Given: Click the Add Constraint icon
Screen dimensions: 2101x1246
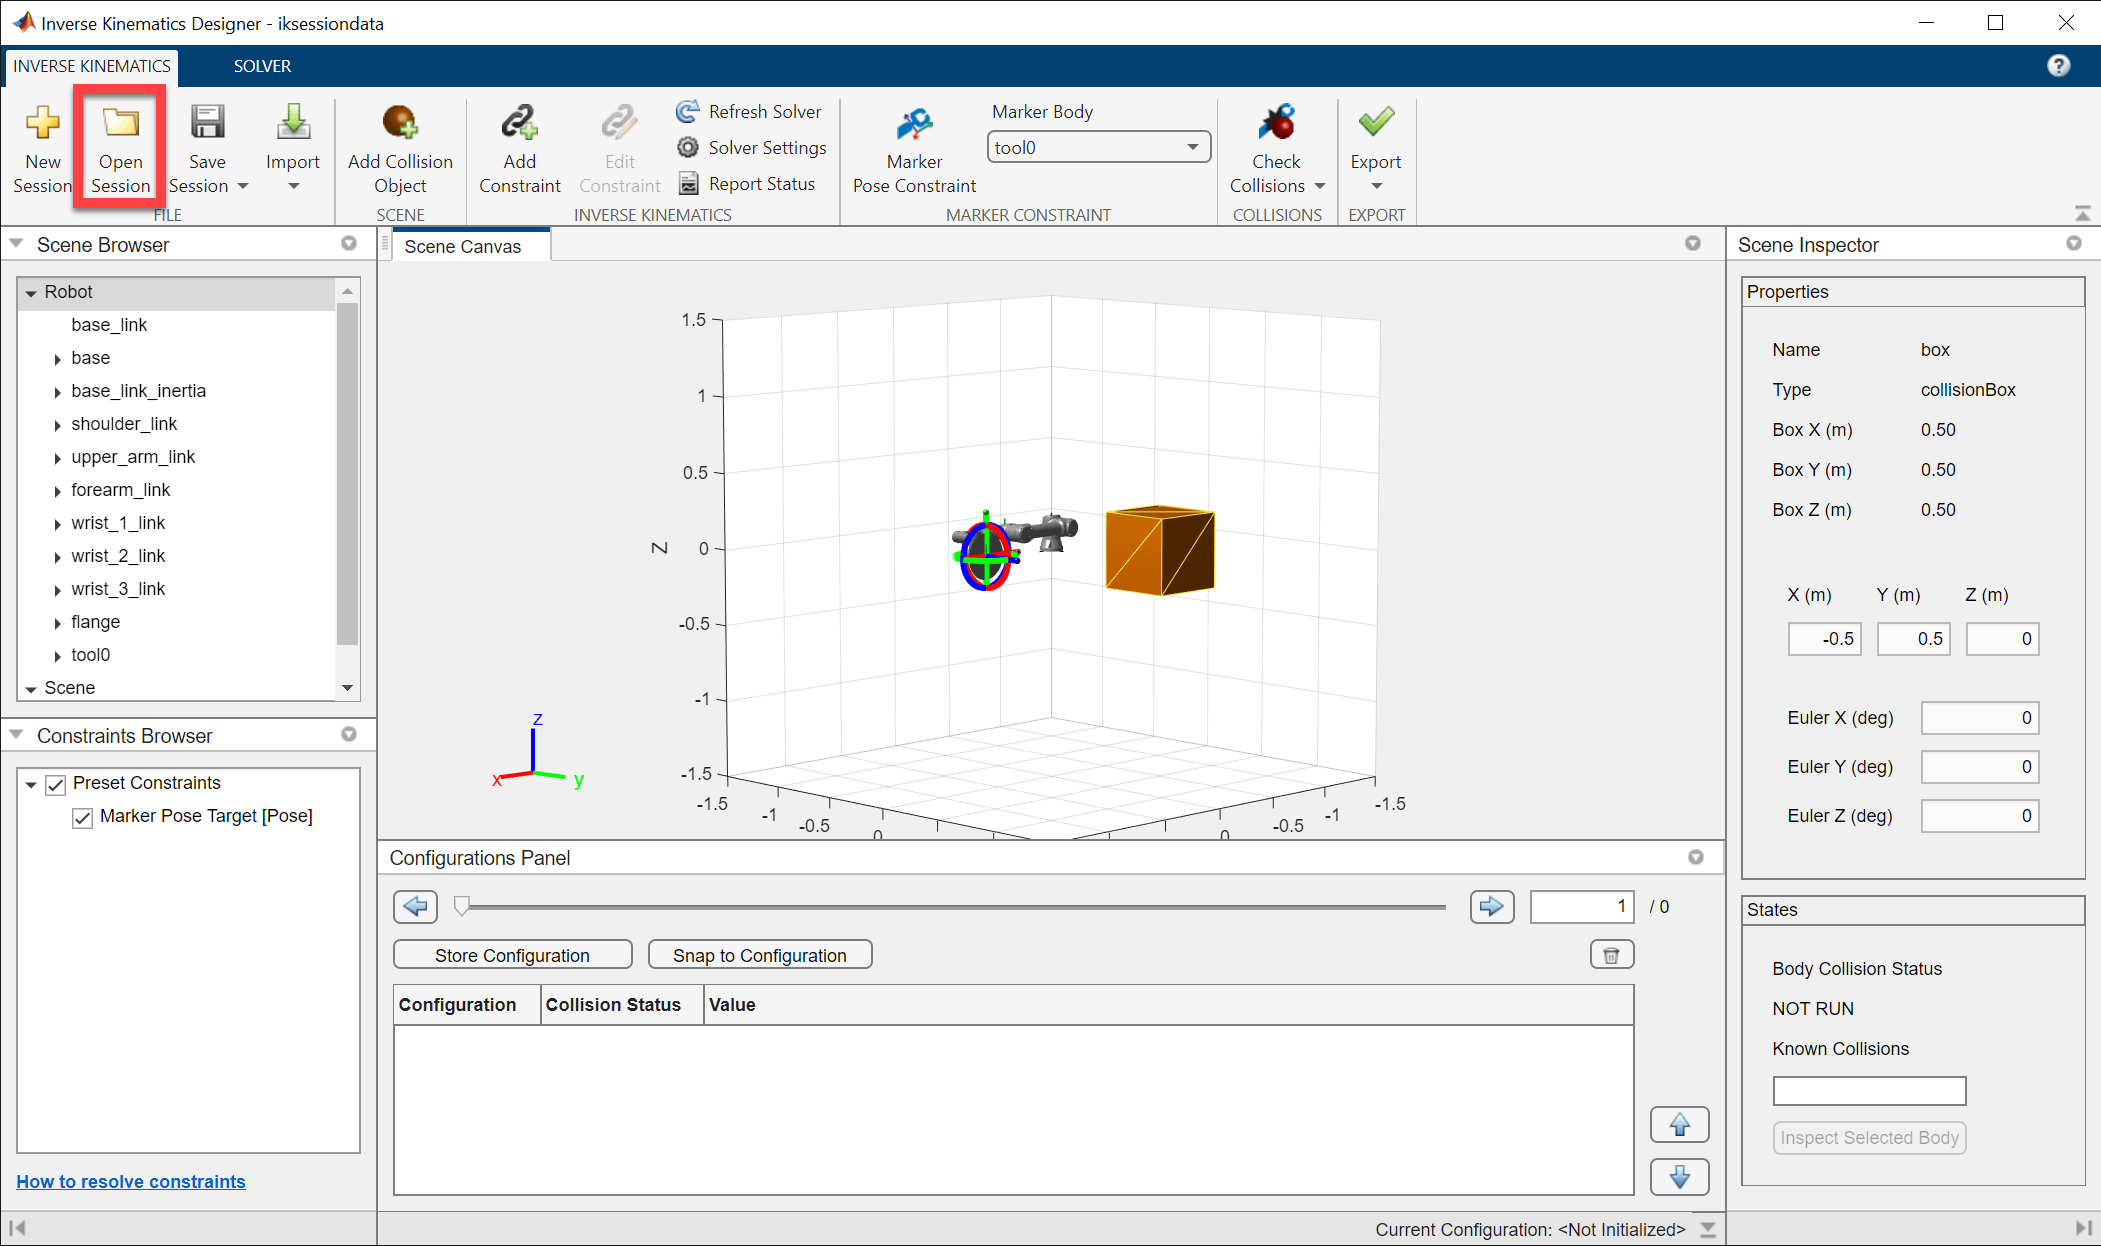Looking at the screenshot, I should [x=519, y=123].
